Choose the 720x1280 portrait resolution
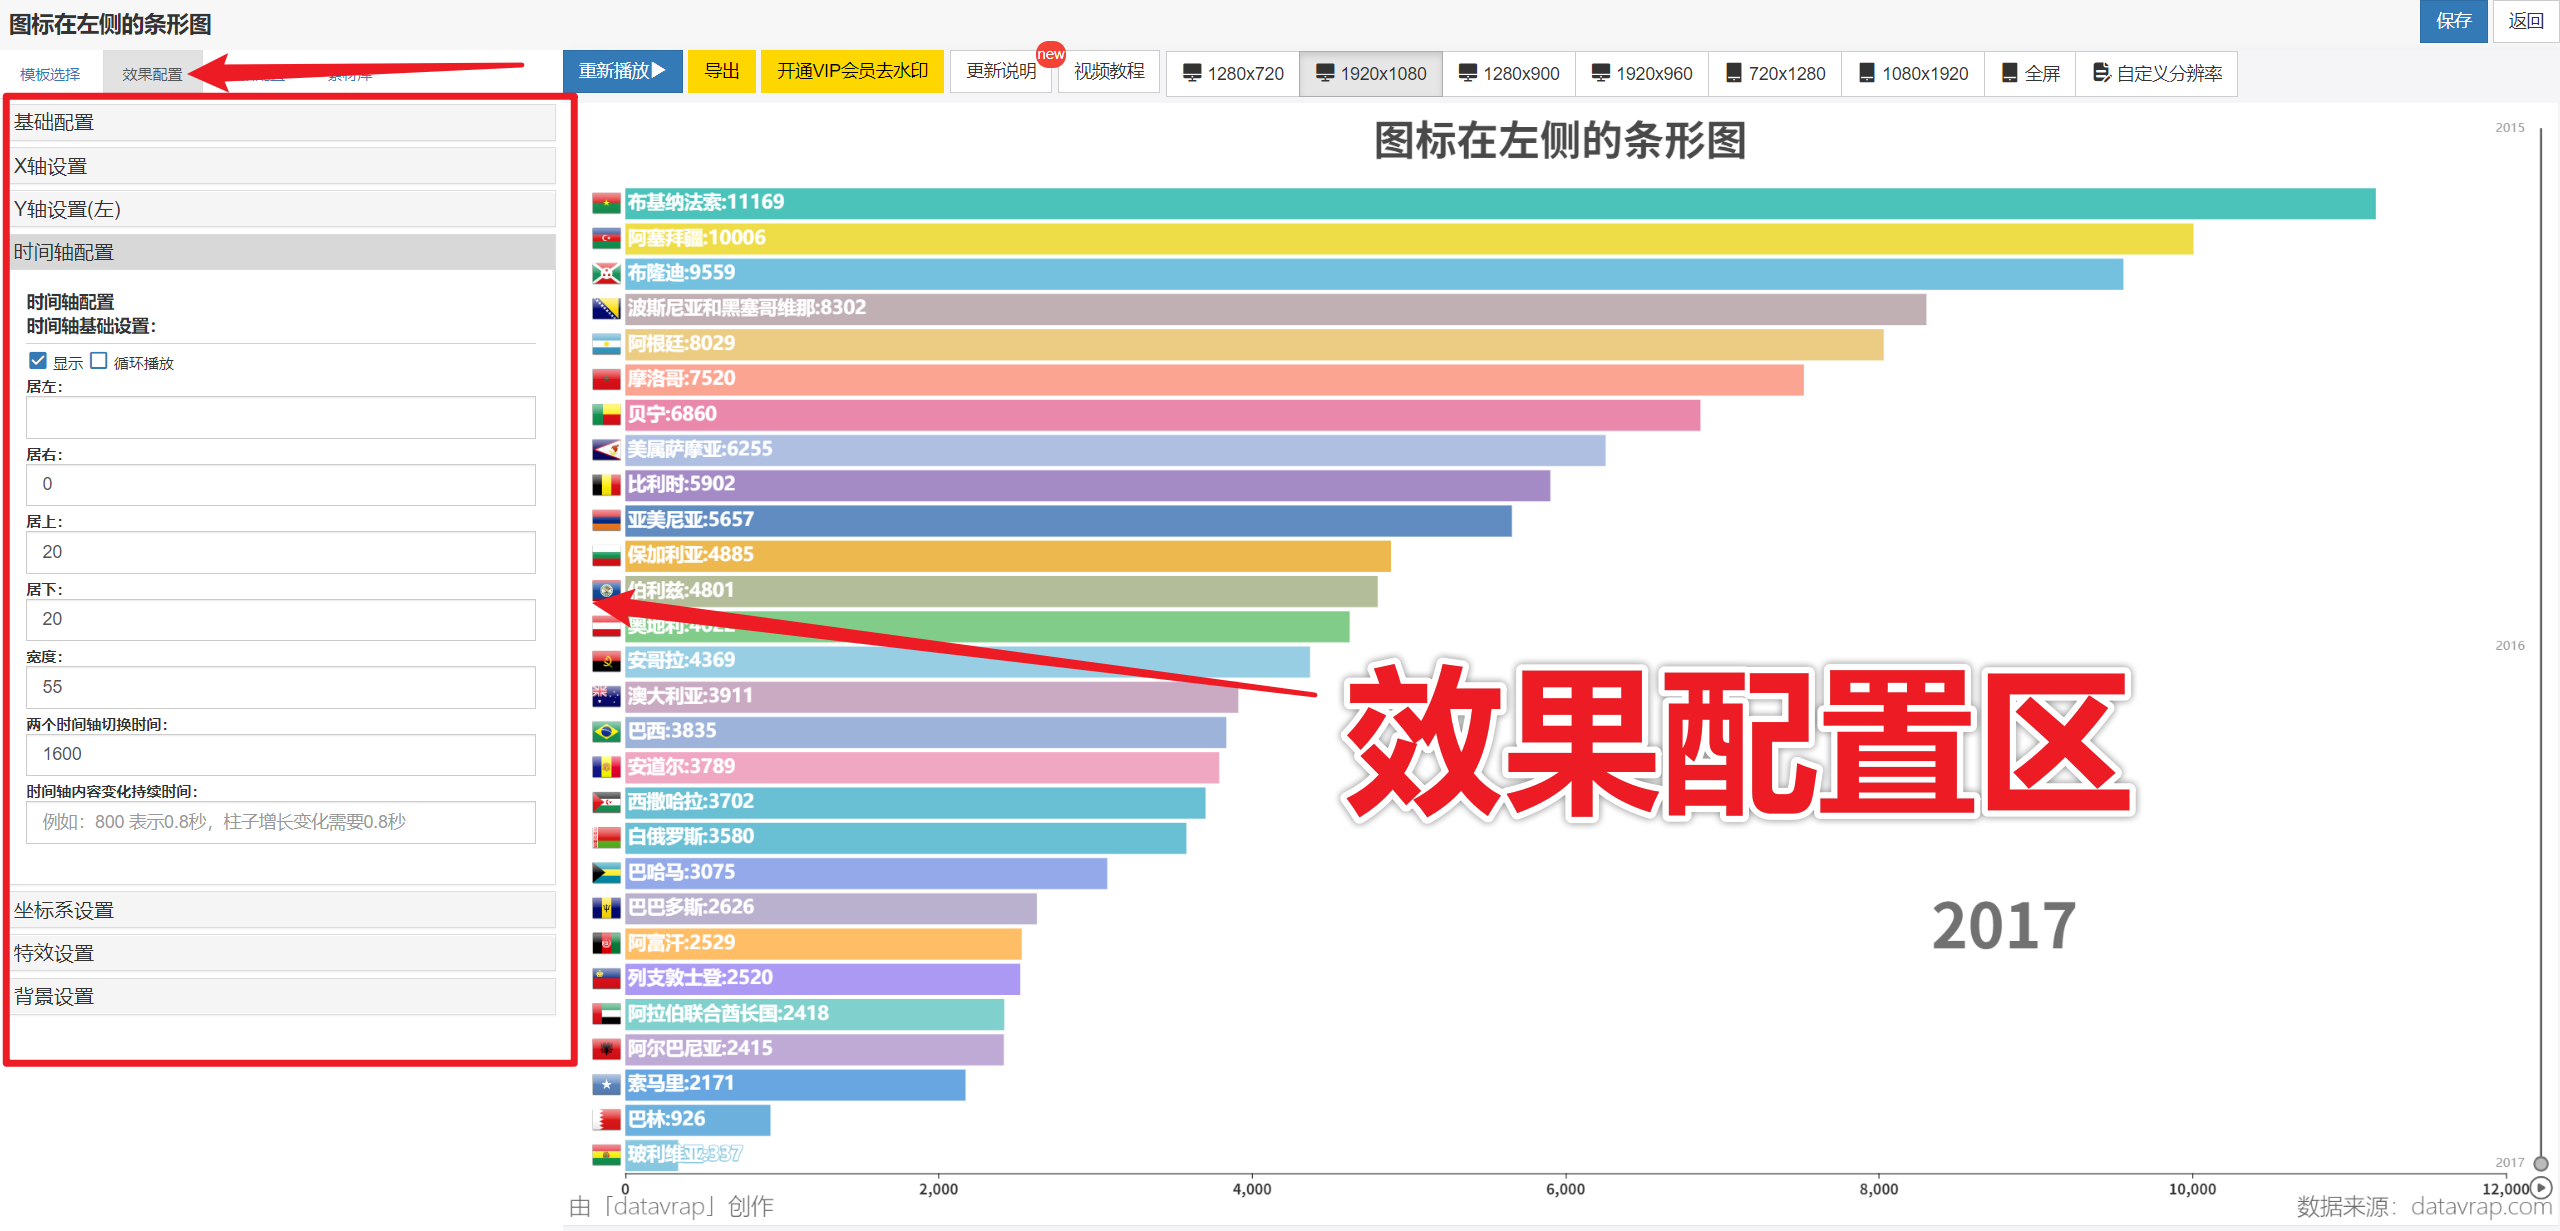 (1775, 73)
